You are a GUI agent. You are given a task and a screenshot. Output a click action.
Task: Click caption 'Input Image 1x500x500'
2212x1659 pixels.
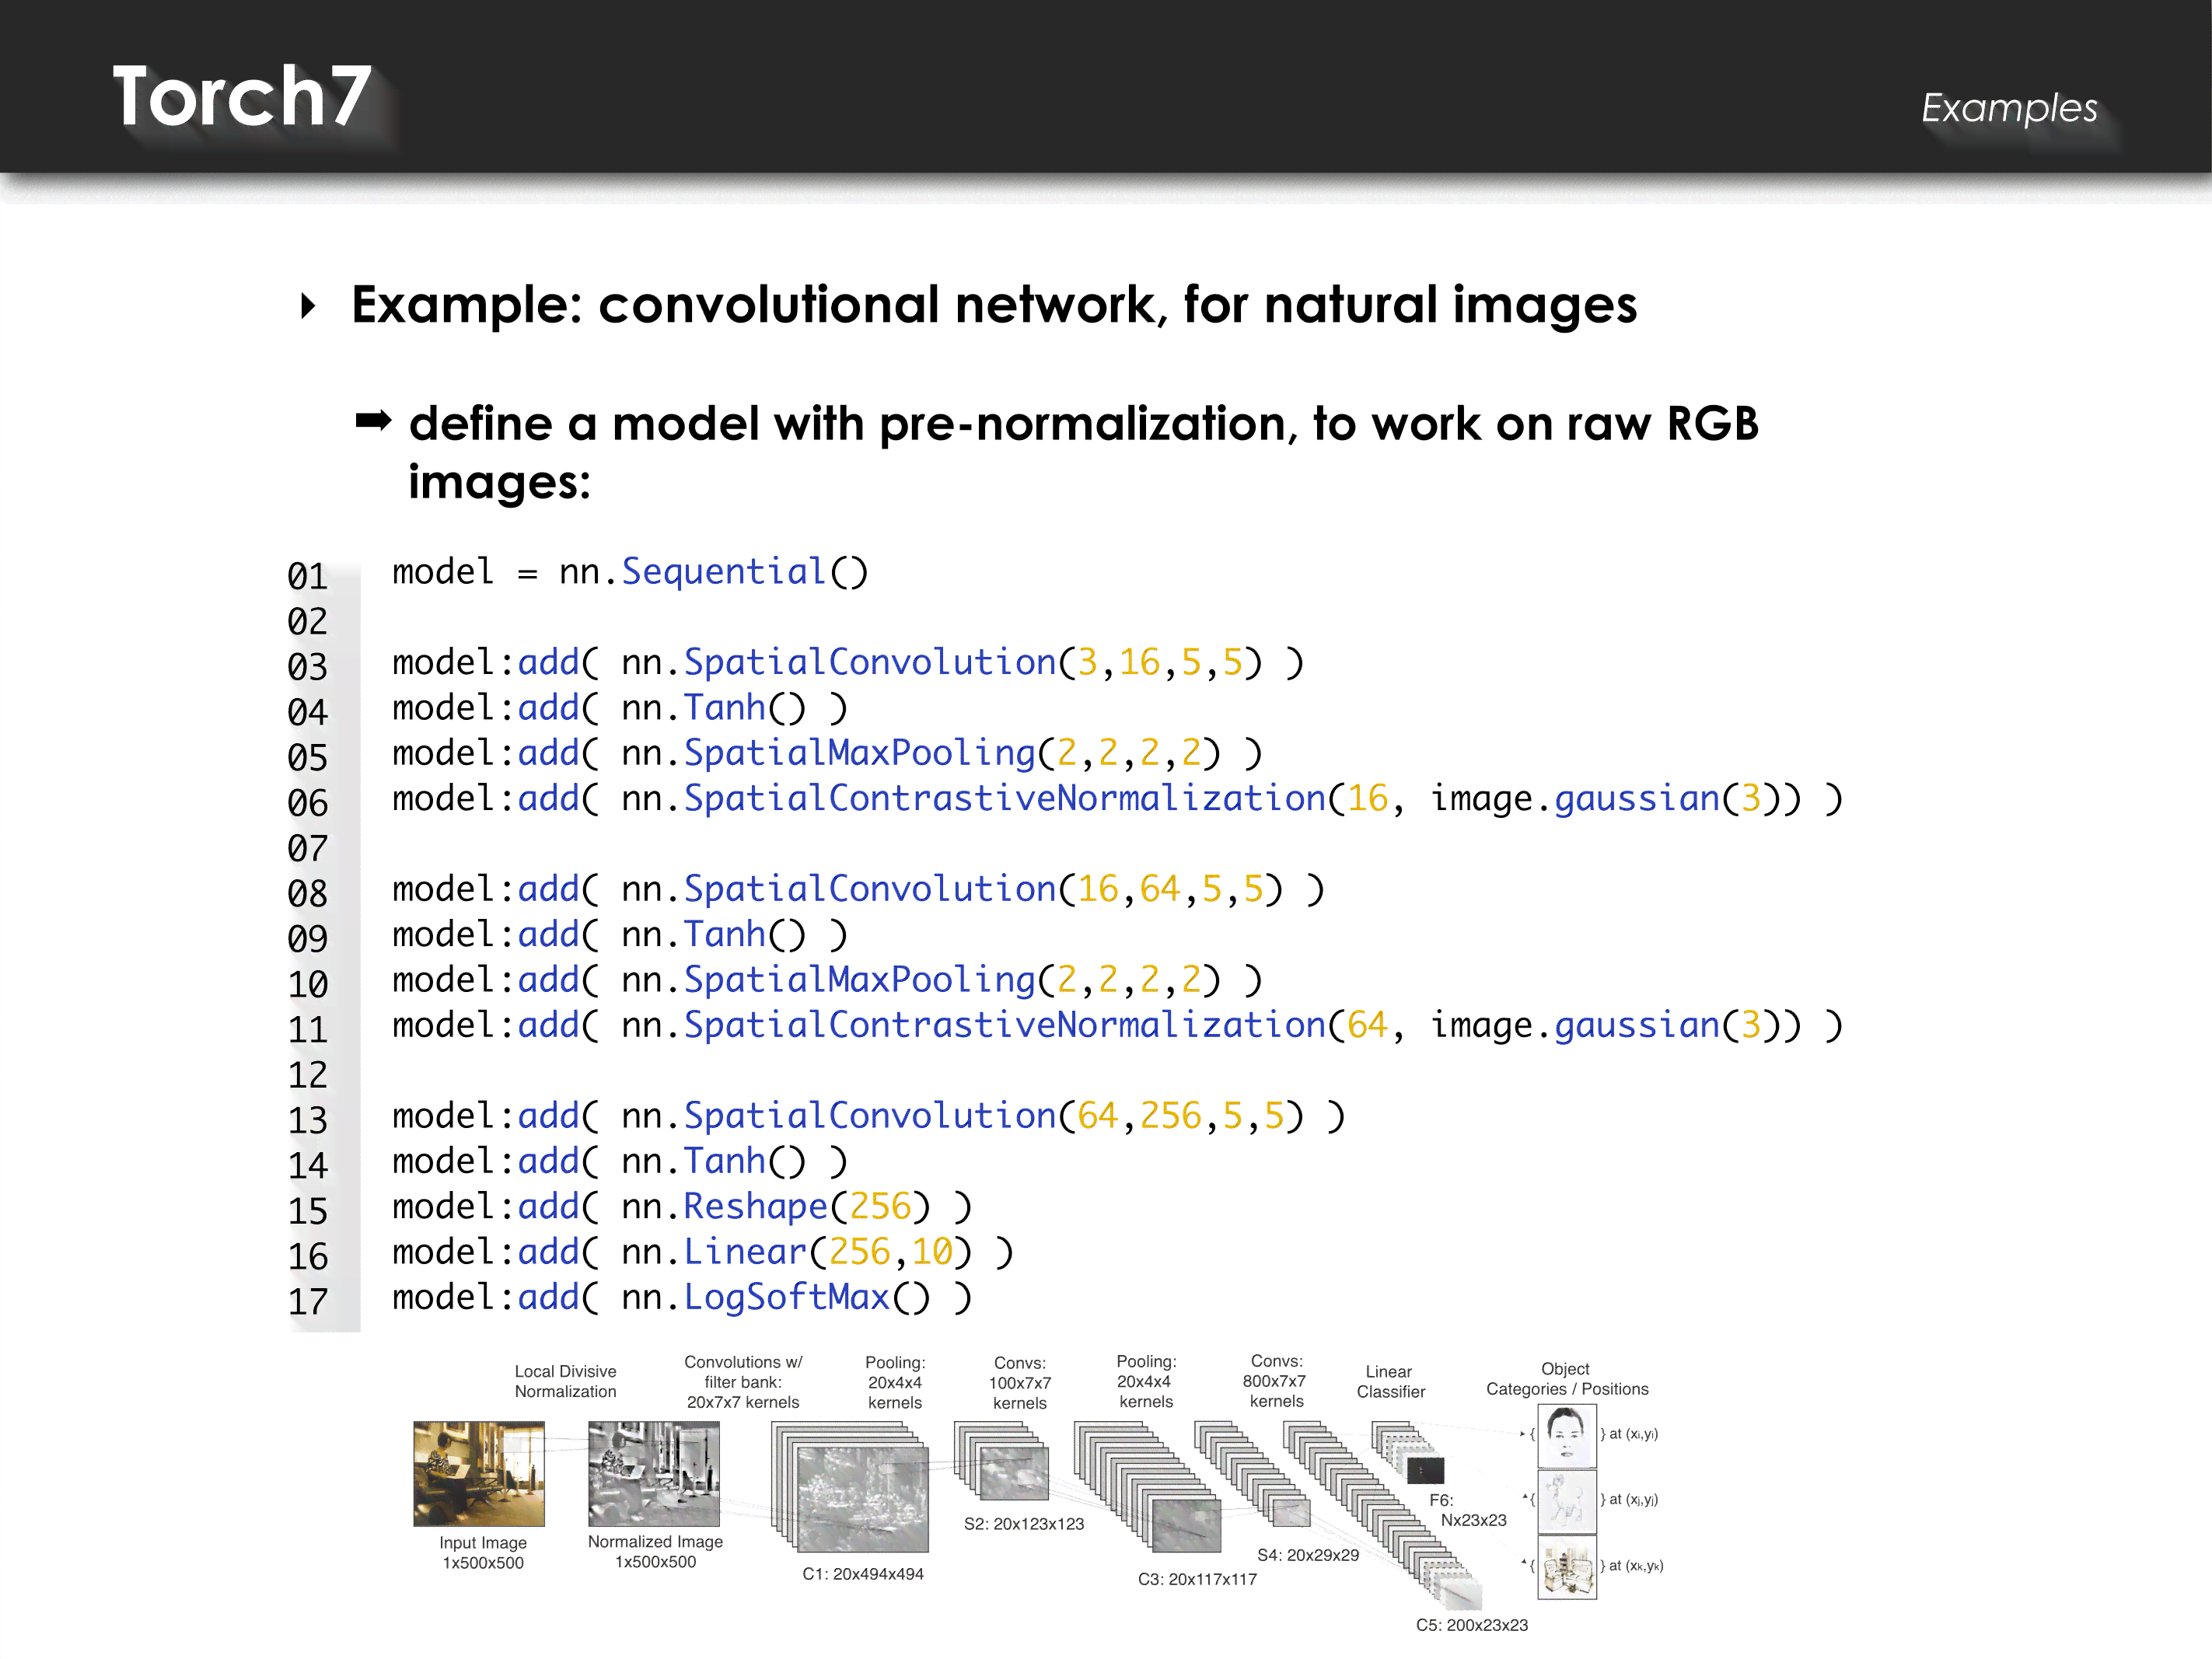pos(483,1553)
